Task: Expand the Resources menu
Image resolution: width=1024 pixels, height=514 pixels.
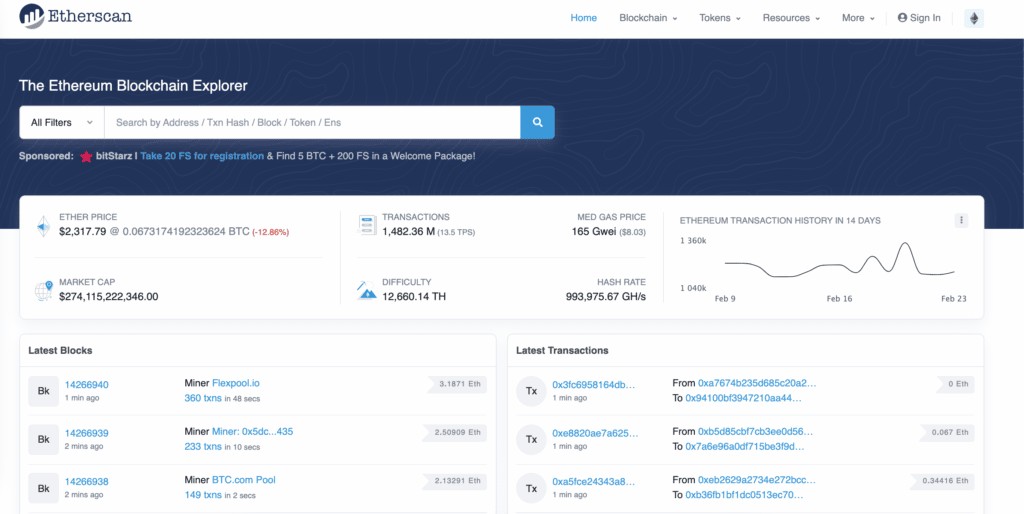Action: [791, 18]
